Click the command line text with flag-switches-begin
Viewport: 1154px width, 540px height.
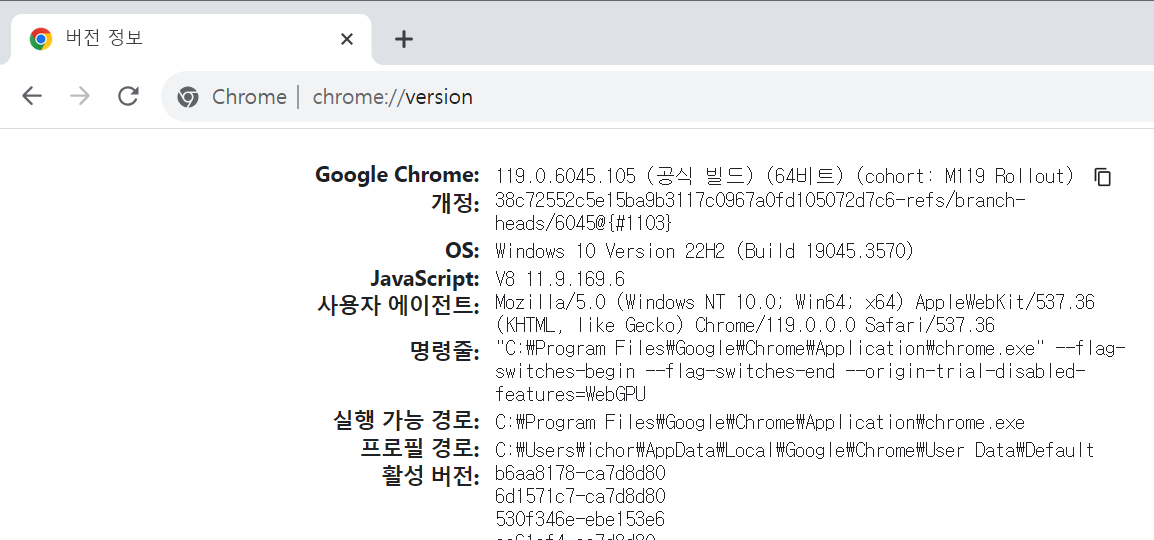[810, 371]
